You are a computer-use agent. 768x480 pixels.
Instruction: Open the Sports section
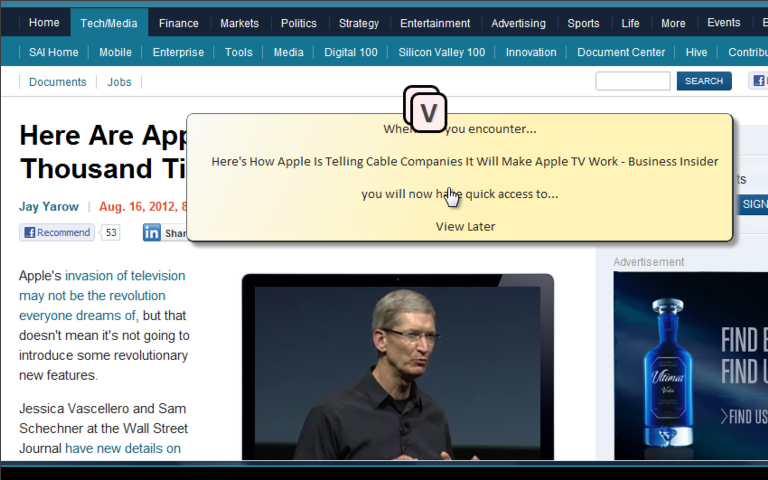[x=583, y=23]
